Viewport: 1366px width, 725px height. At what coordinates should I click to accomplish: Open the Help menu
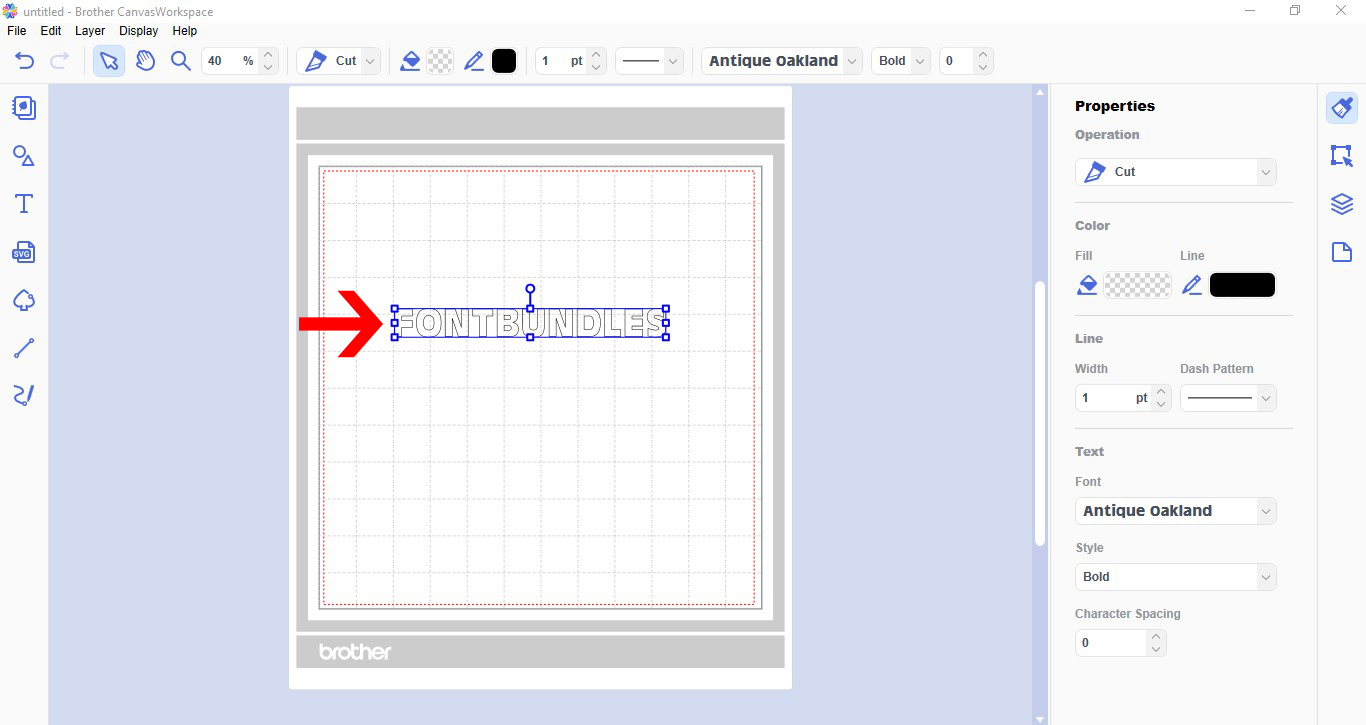[x=185, y=31]
